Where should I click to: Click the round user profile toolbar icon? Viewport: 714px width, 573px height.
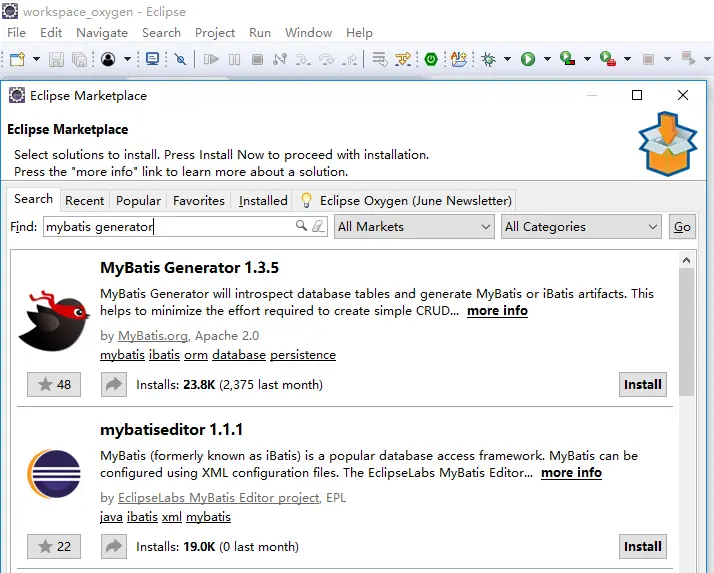coord(108,59)
